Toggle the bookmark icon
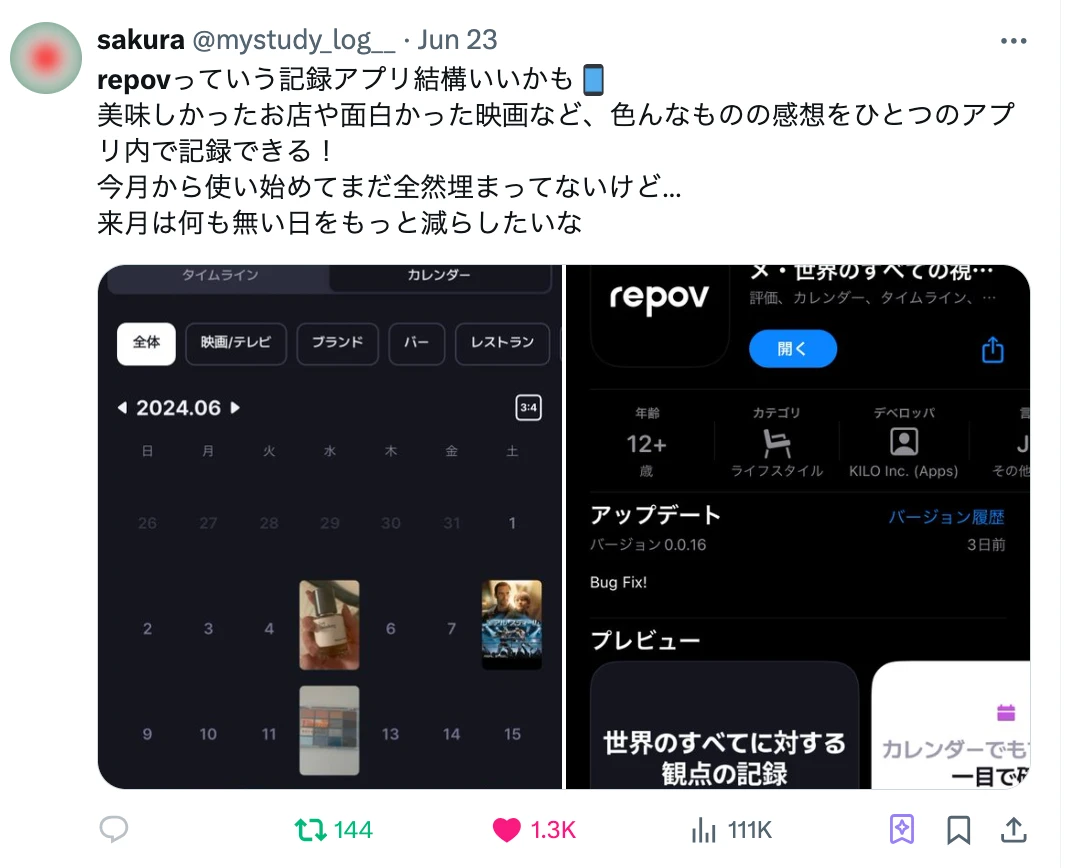 (x=958, y=830)
